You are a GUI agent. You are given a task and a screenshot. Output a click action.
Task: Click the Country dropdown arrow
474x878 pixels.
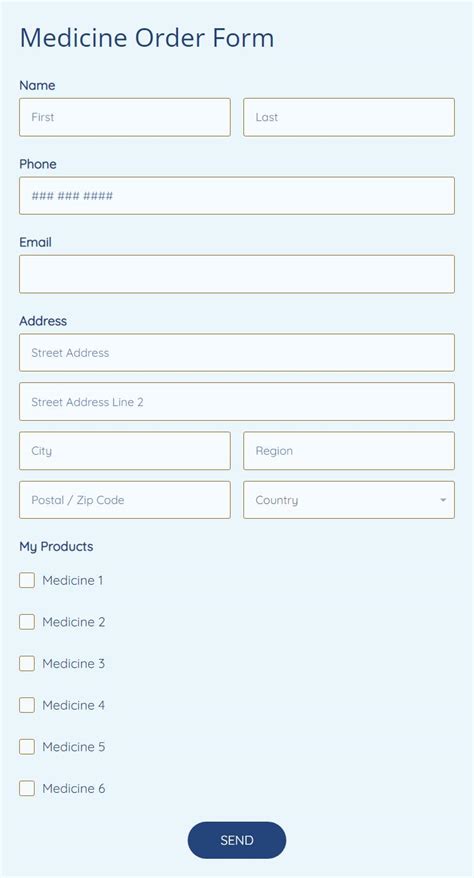coord(443,499)
